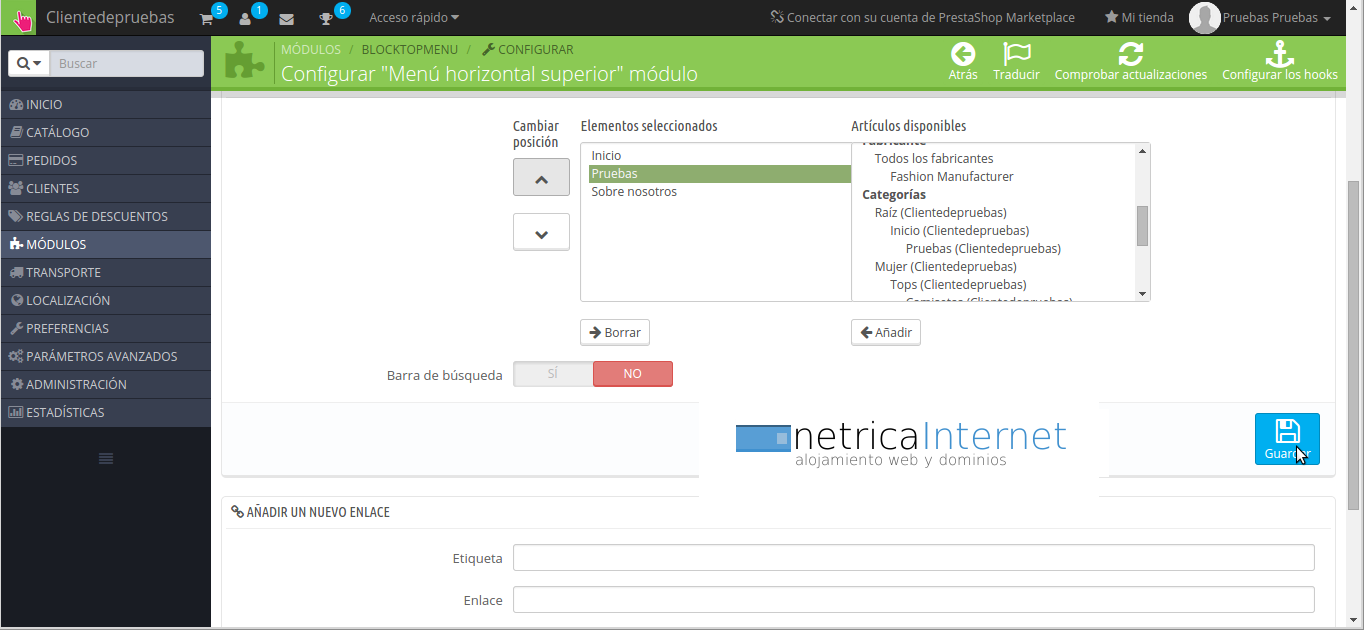The width and height of the screenshot is (1364, 630).
Task: Select Tops (Clientedepruebas) category
Action: (x=958, y=285)
